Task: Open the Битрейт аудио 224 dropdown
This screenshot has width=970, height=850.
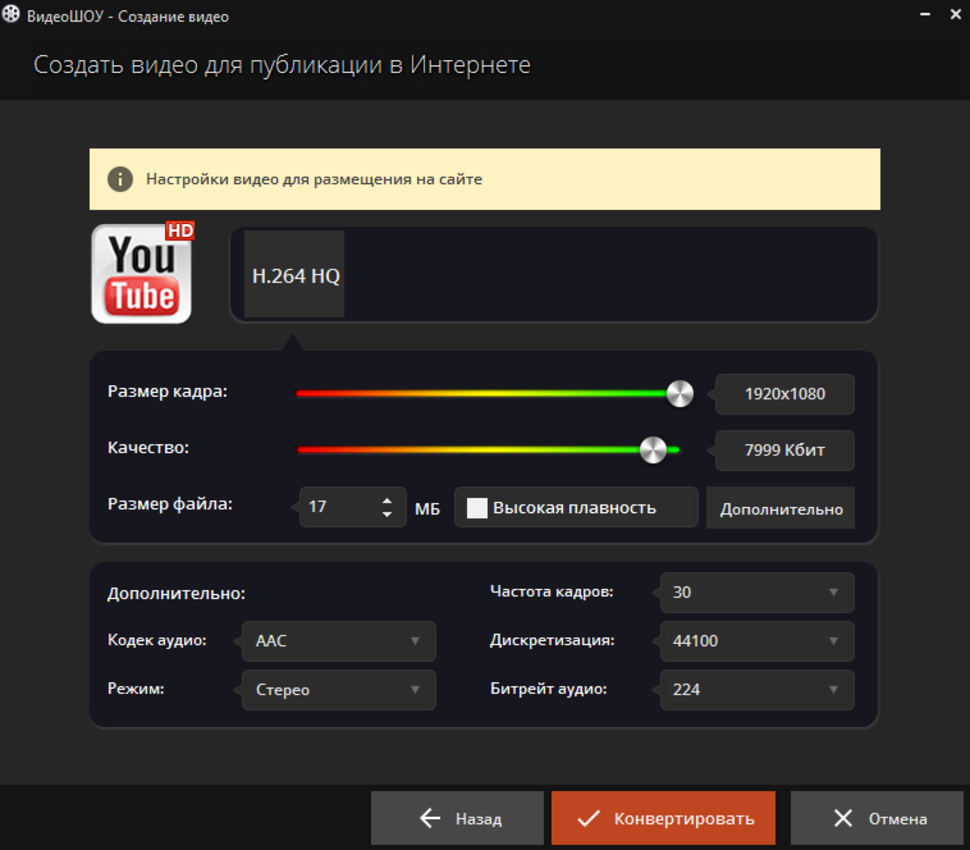Action: point(757,690)
